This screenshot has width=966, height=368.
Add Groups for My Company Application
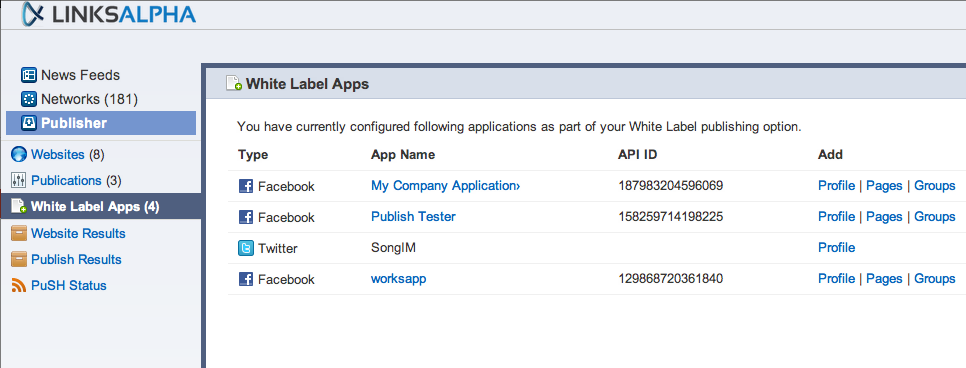click(x=935, y=186)
